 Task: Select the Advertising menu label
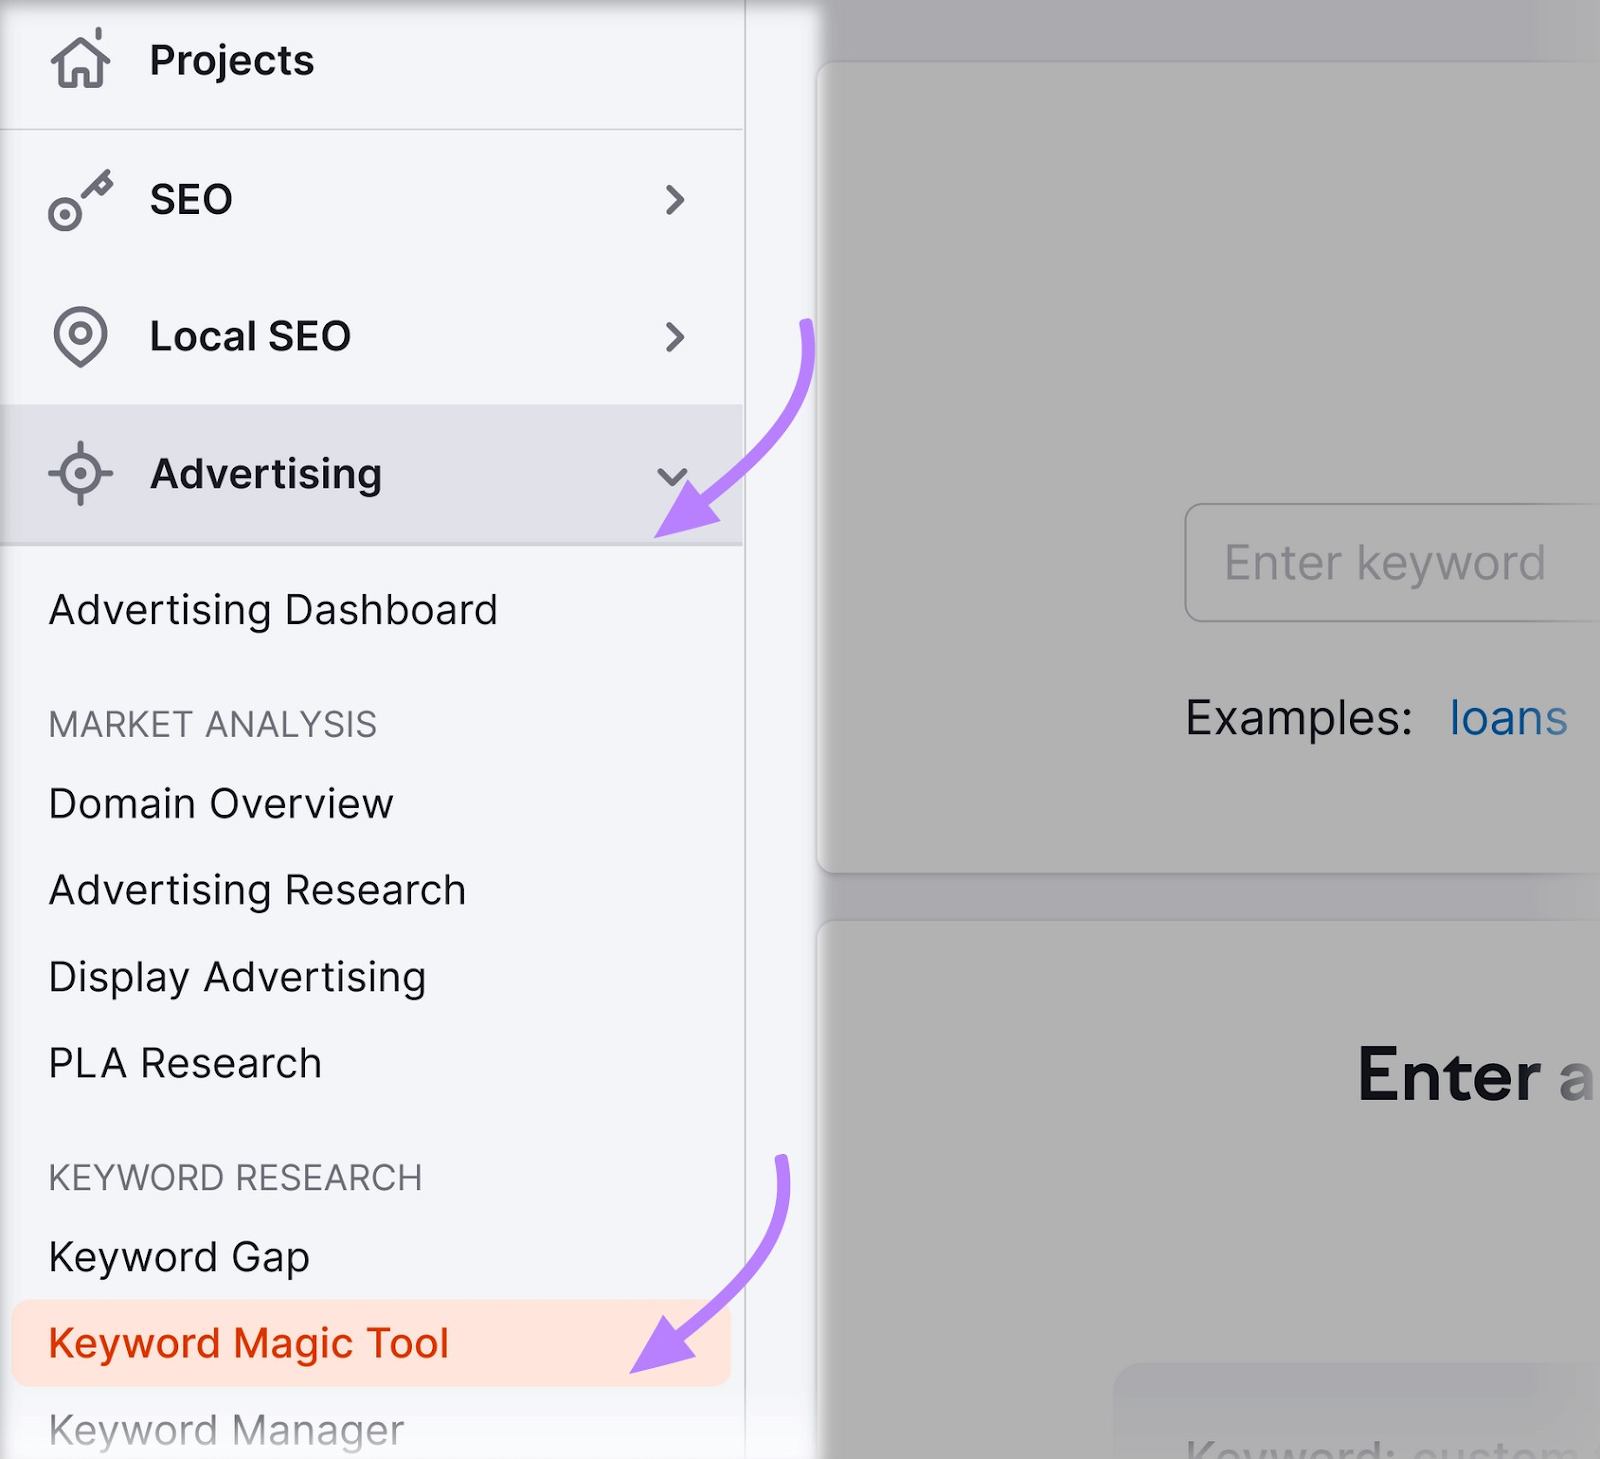[266, 474]
